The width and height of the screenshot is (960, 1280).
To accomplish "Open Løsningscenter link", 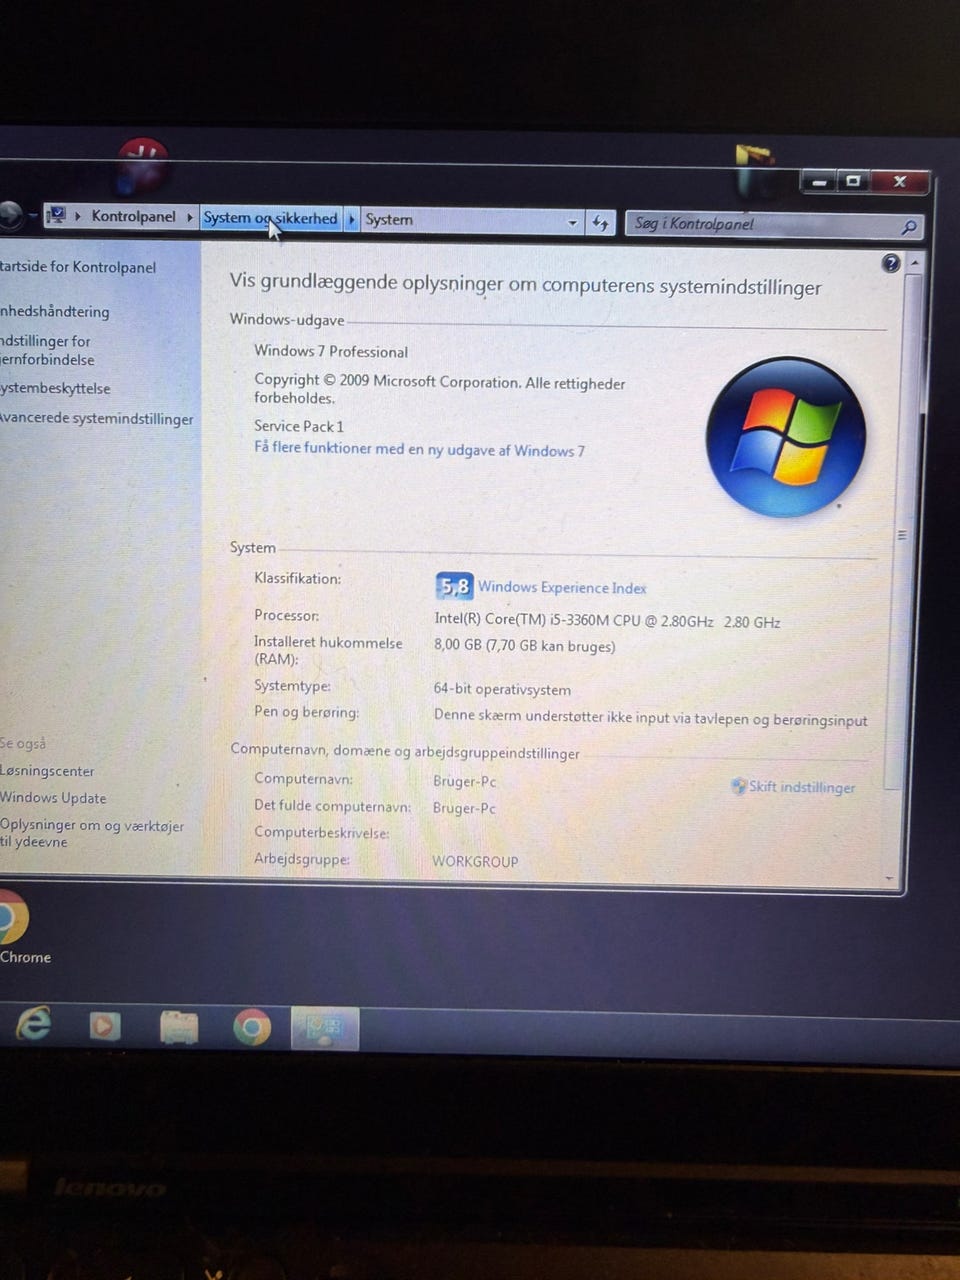I will [47, 771].
